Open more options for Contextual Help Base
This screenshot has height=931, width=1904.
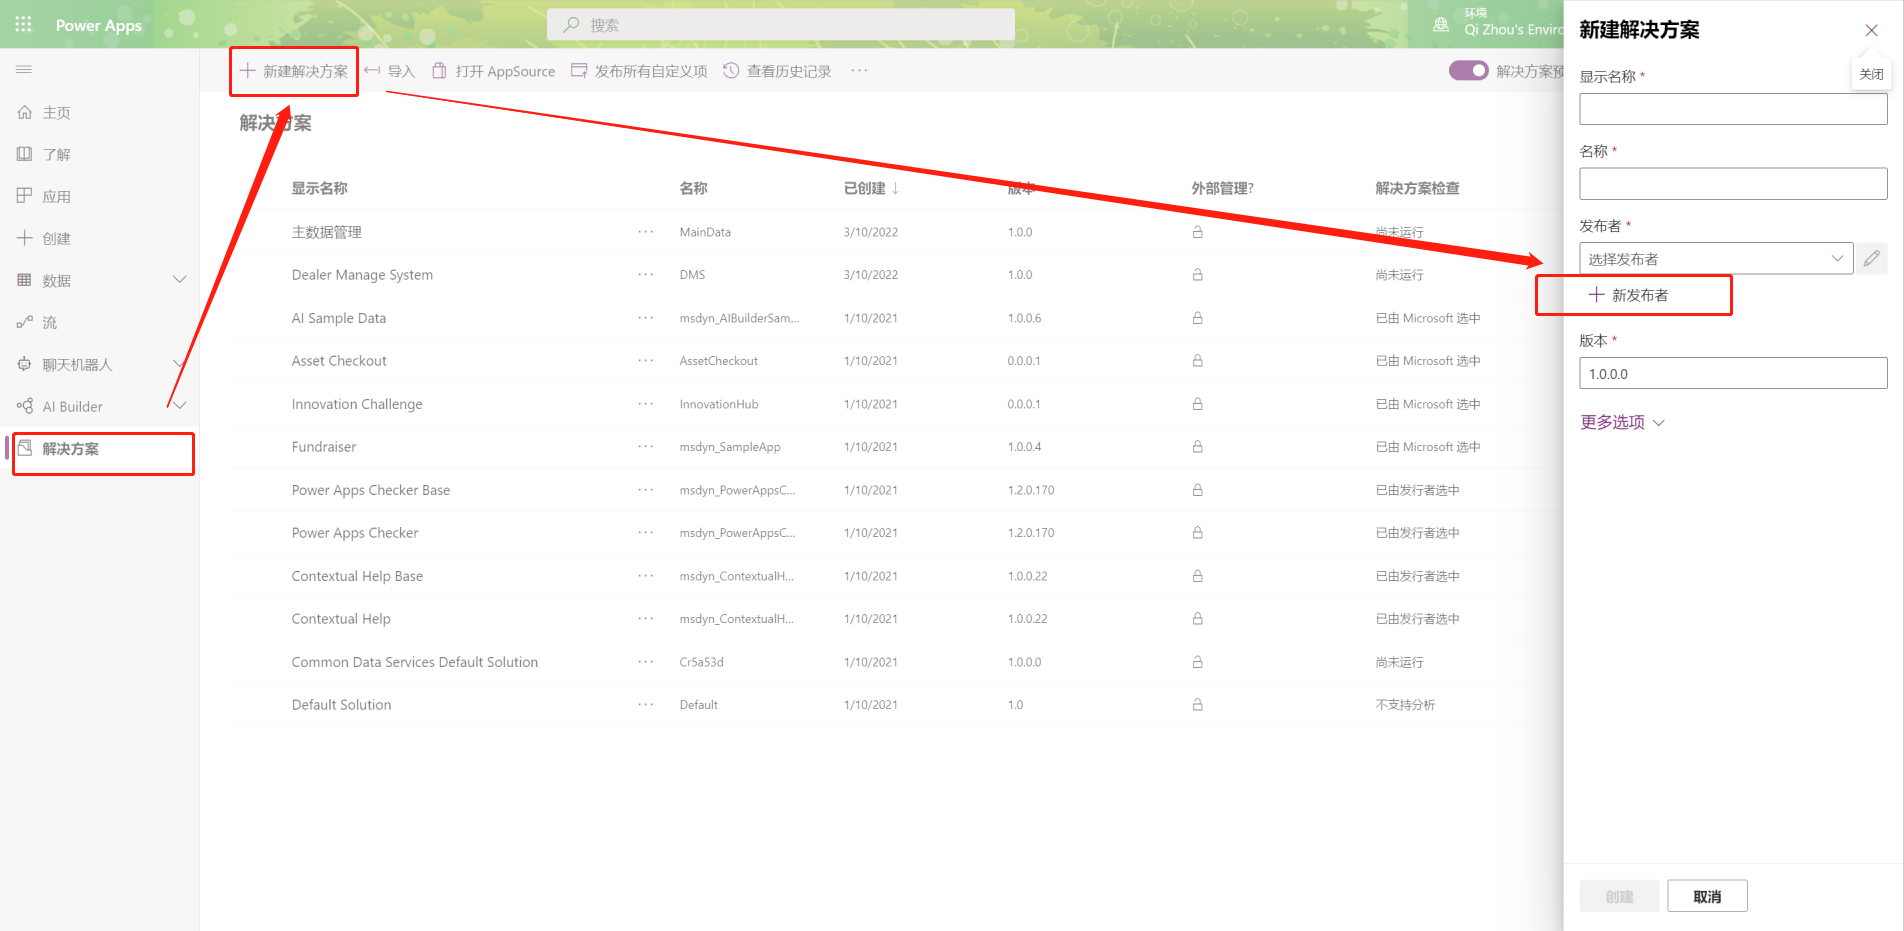[x=646, y=576]
